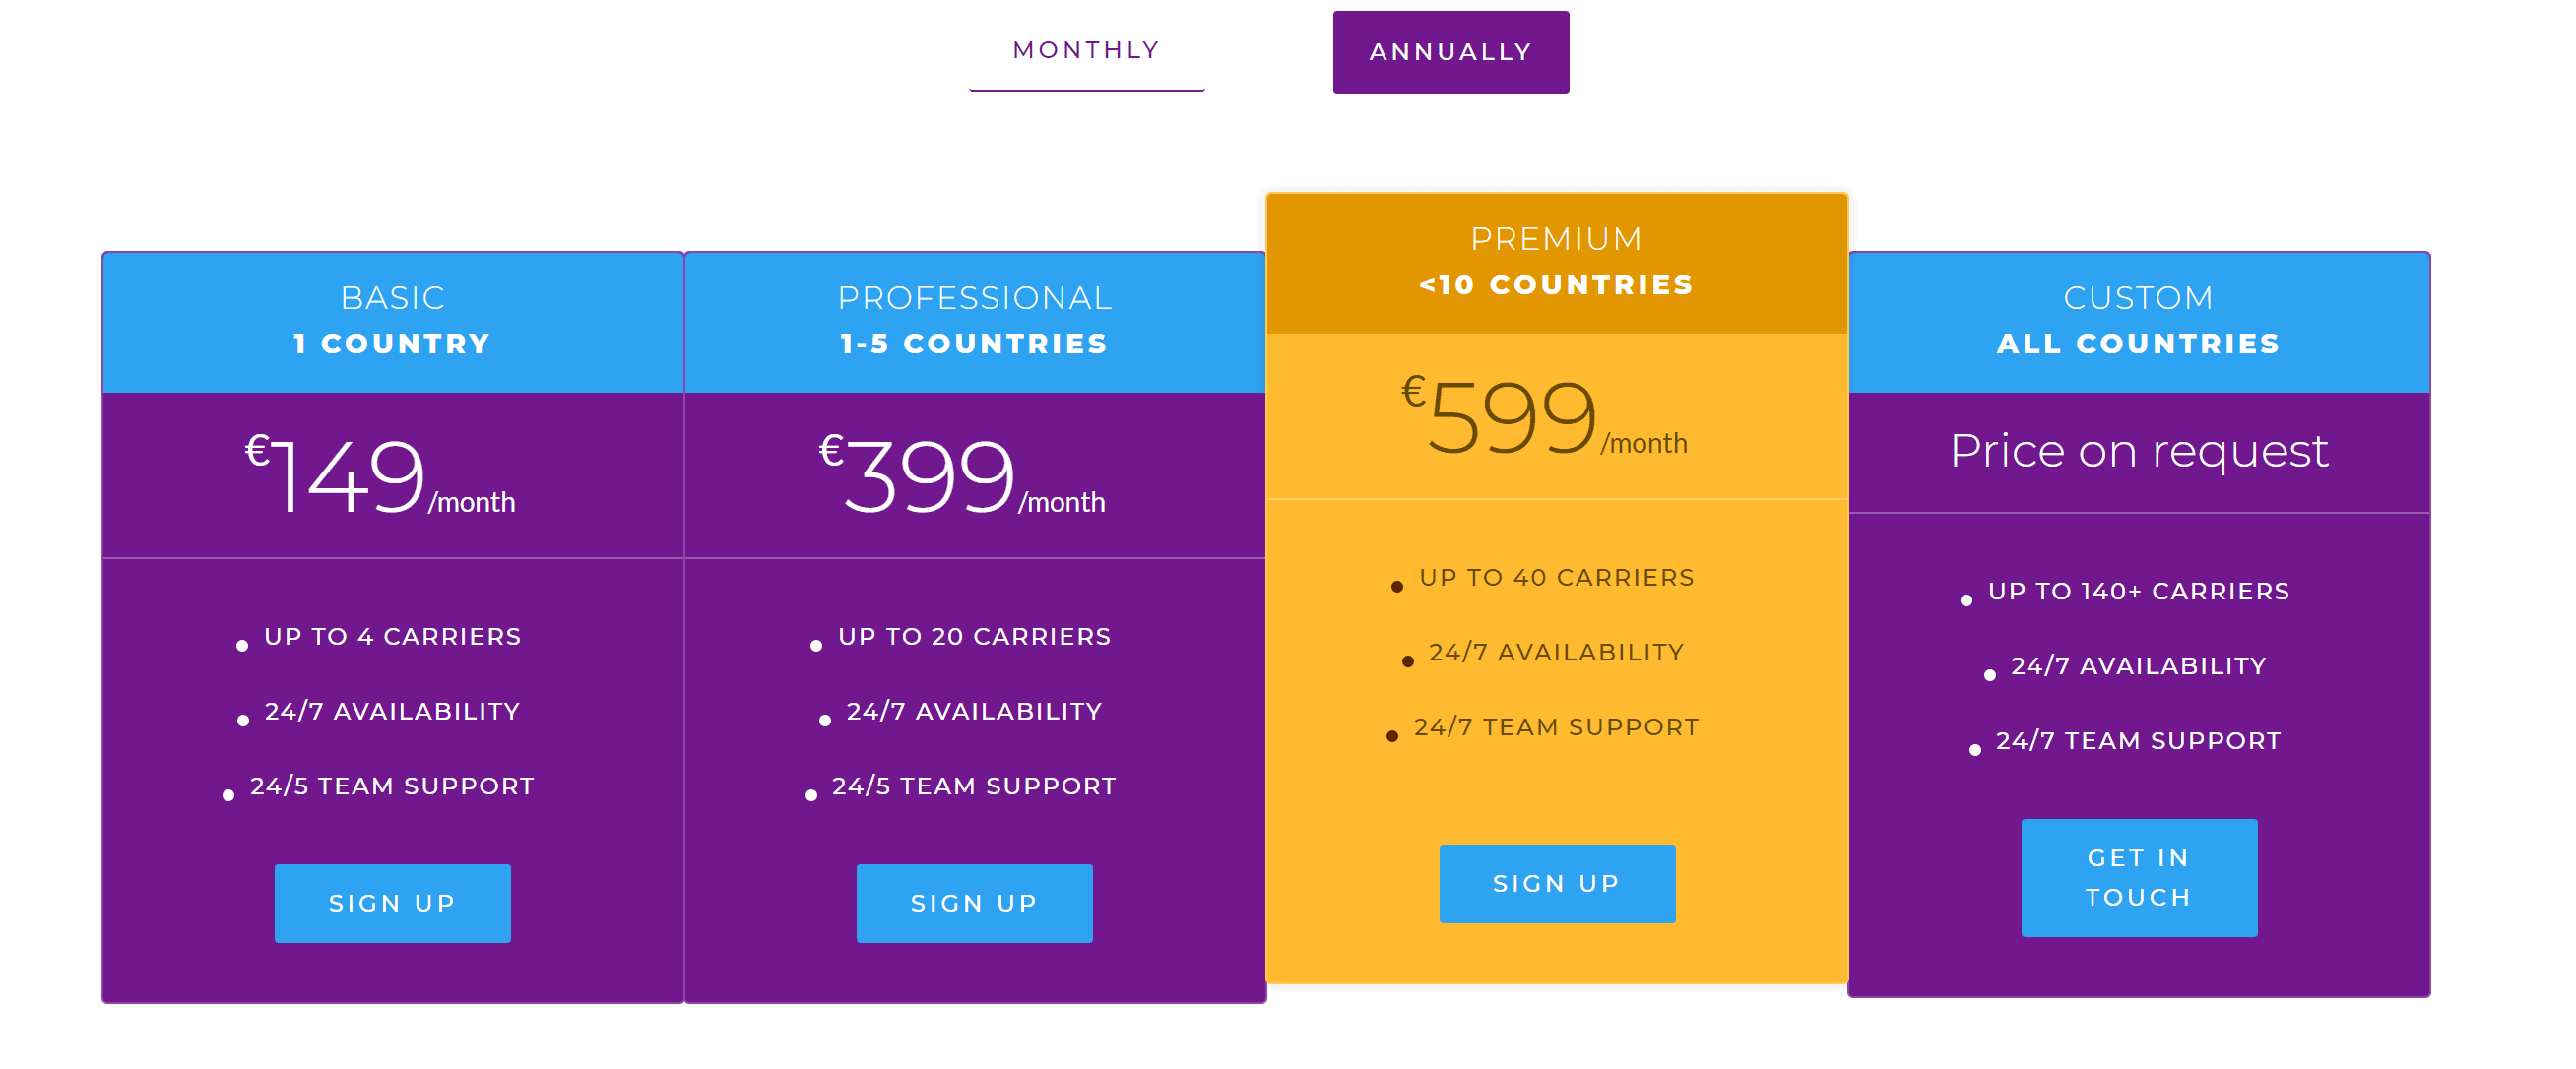
Task: Sign up for the Premium plan
Action: tap(1557, 884)
